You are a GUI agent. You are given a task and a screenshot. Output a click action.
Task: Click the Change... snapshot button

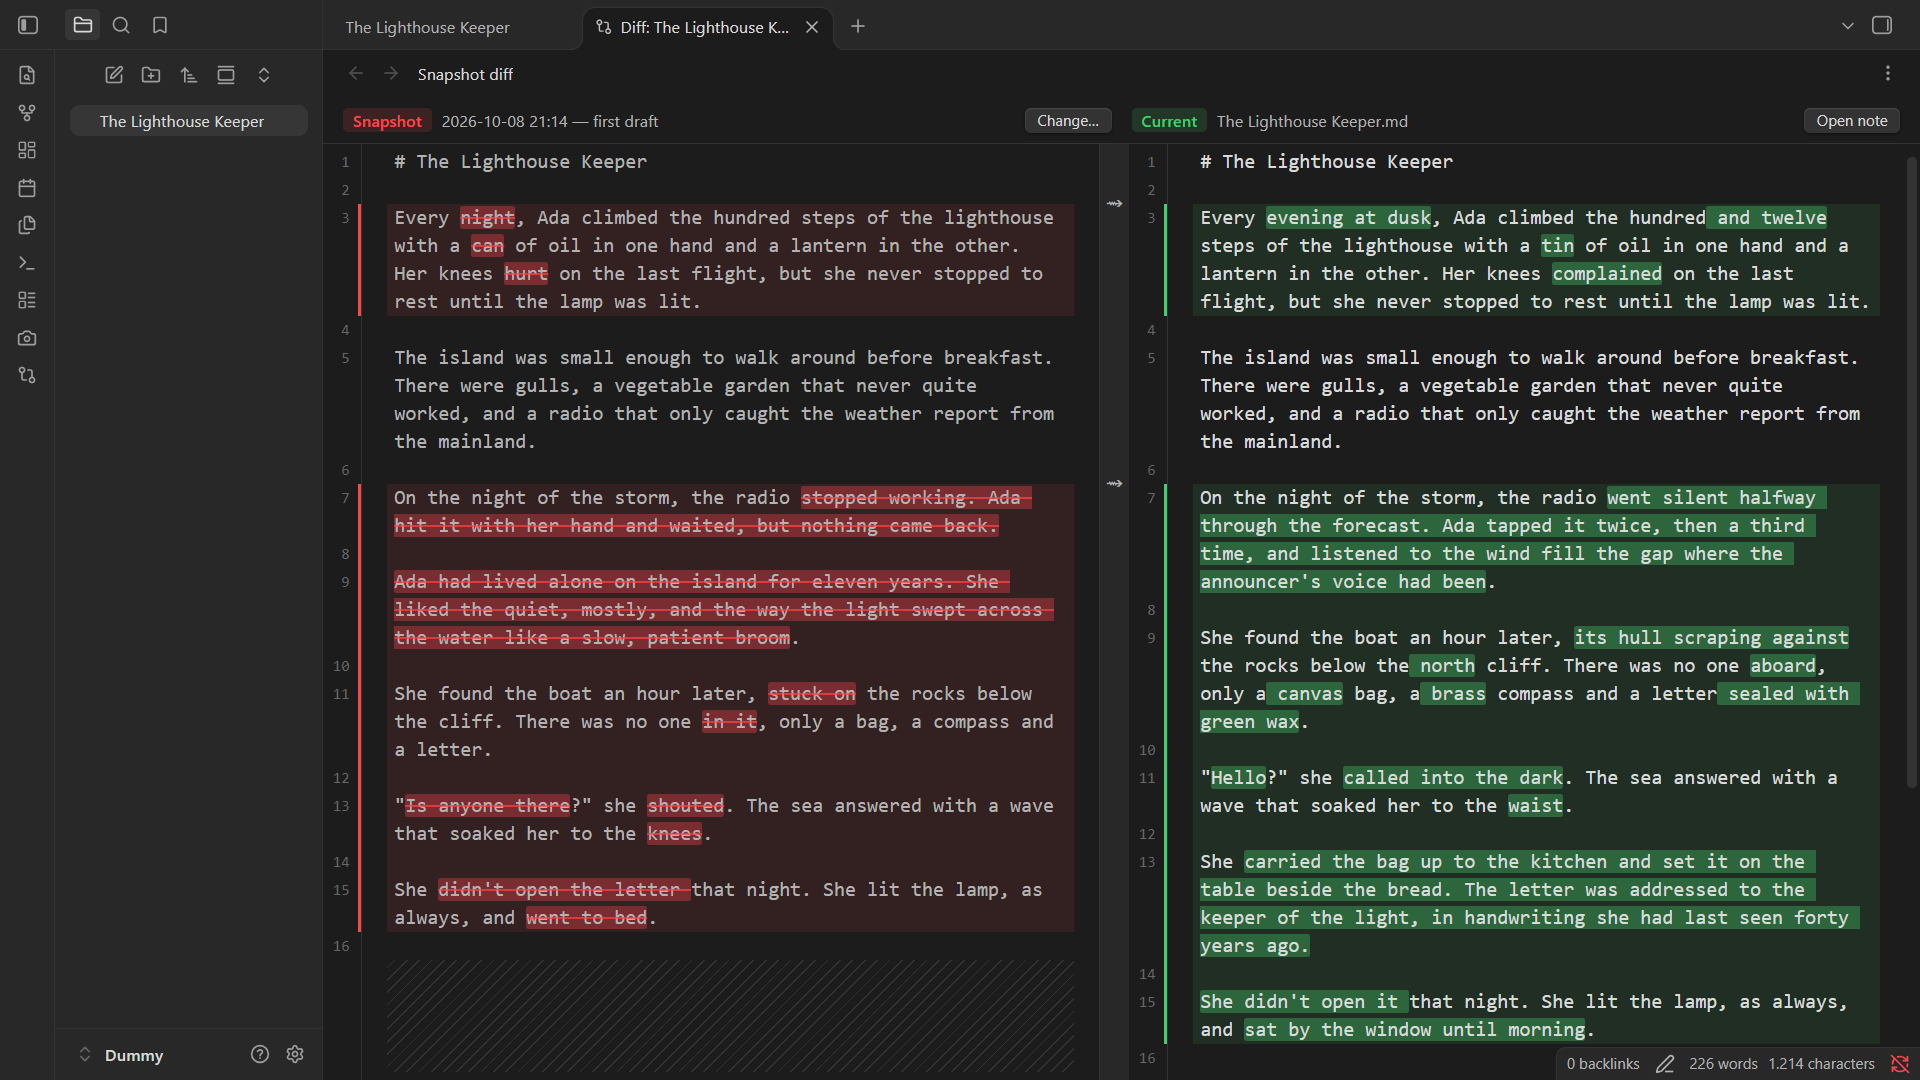click(x=1068, y=121)
